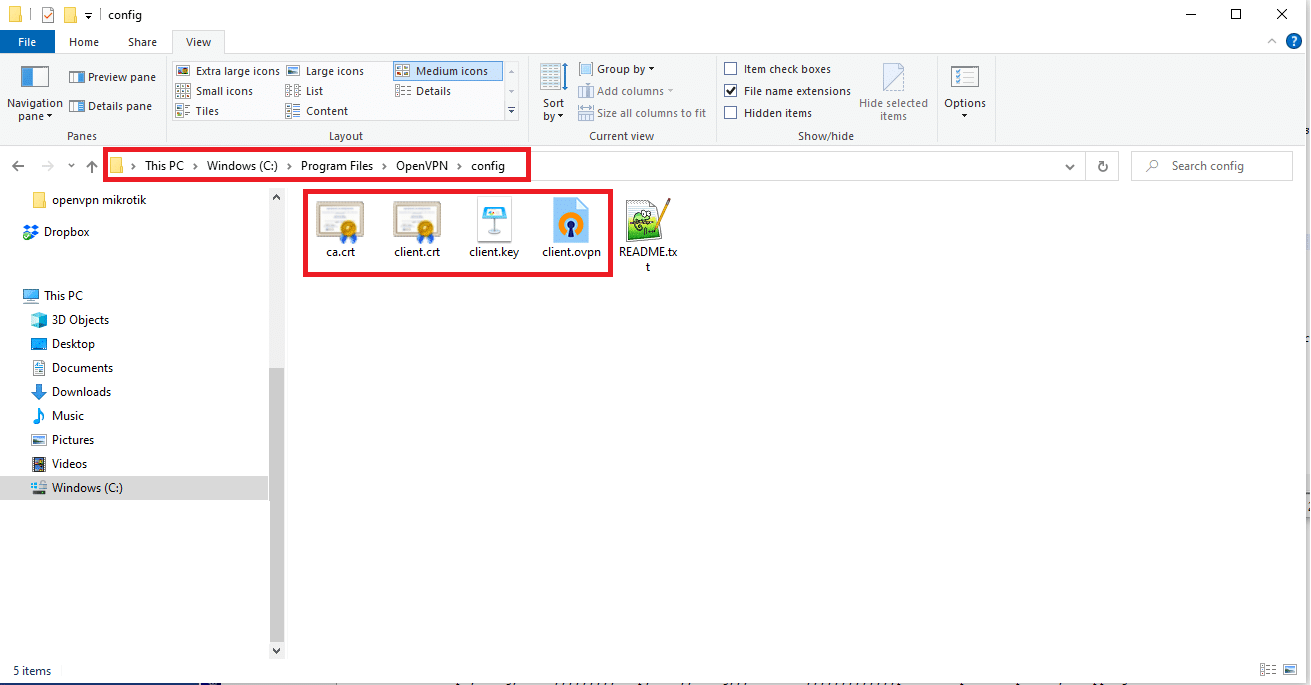
Task: Click the Properties quick access icon
Action: click(x=47, y=15)
